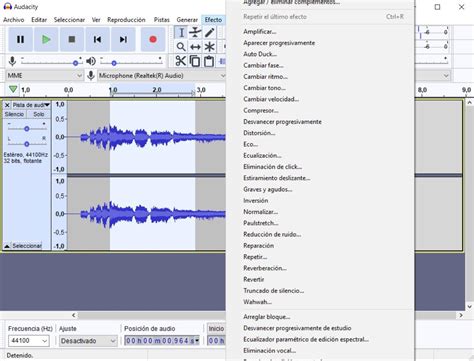Click the microphone icon beside input device
Image resolution: width=474 pixels, height=361 pixels.
point(91,76)
